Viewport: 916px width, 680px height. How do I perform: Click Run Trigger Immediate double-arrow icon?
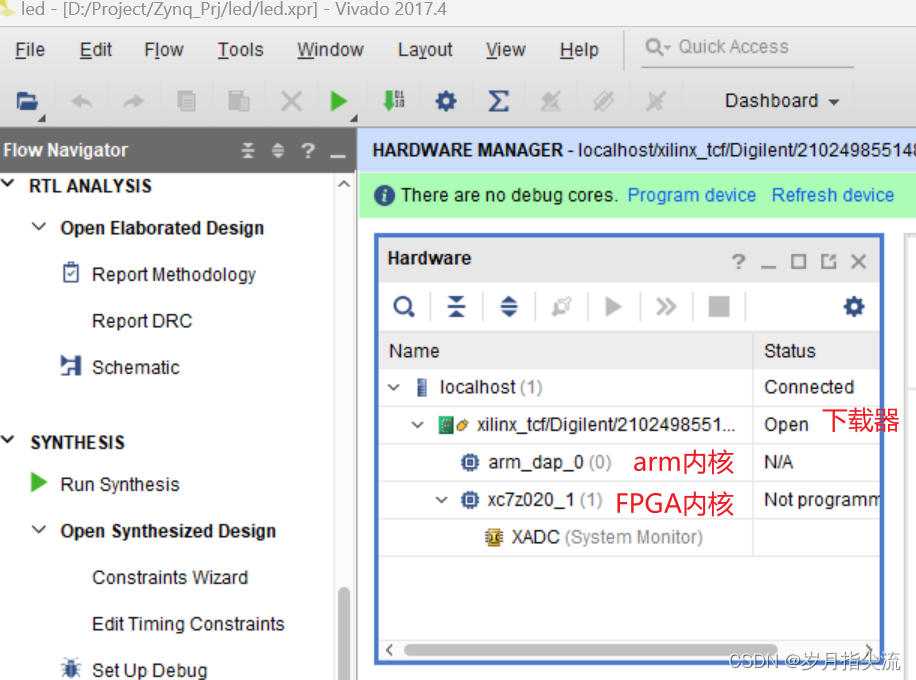[666, 306]
